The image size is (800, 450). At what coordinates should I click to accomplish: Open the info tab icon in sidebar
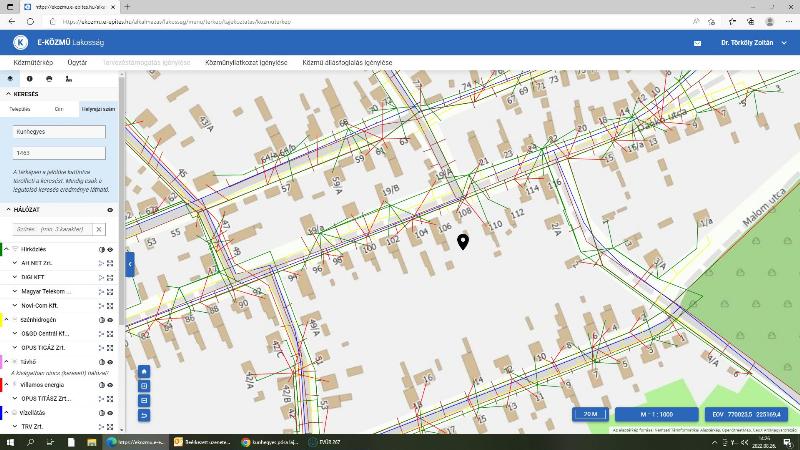click(x=30, y=79)
